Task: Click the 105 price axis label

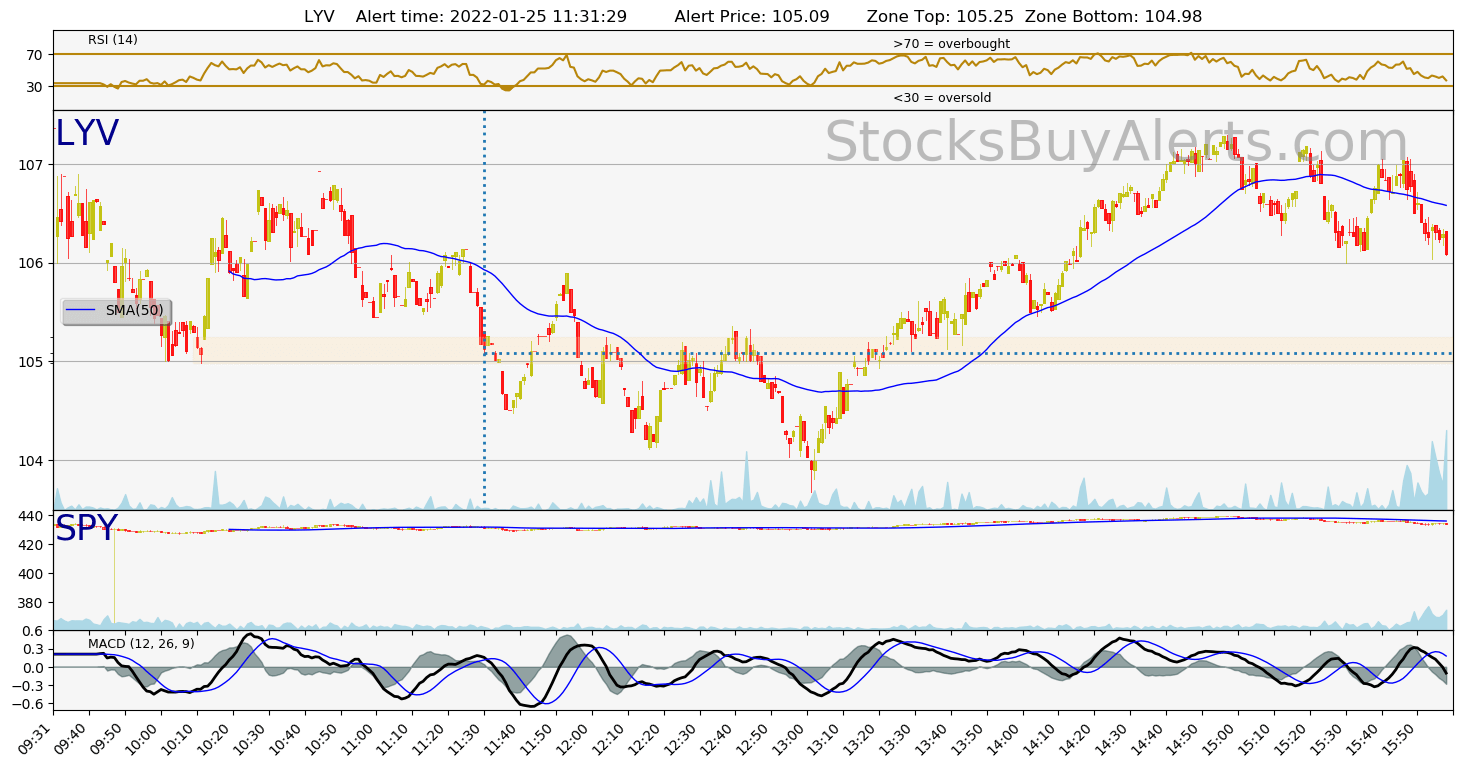Action: coord(32,362)
